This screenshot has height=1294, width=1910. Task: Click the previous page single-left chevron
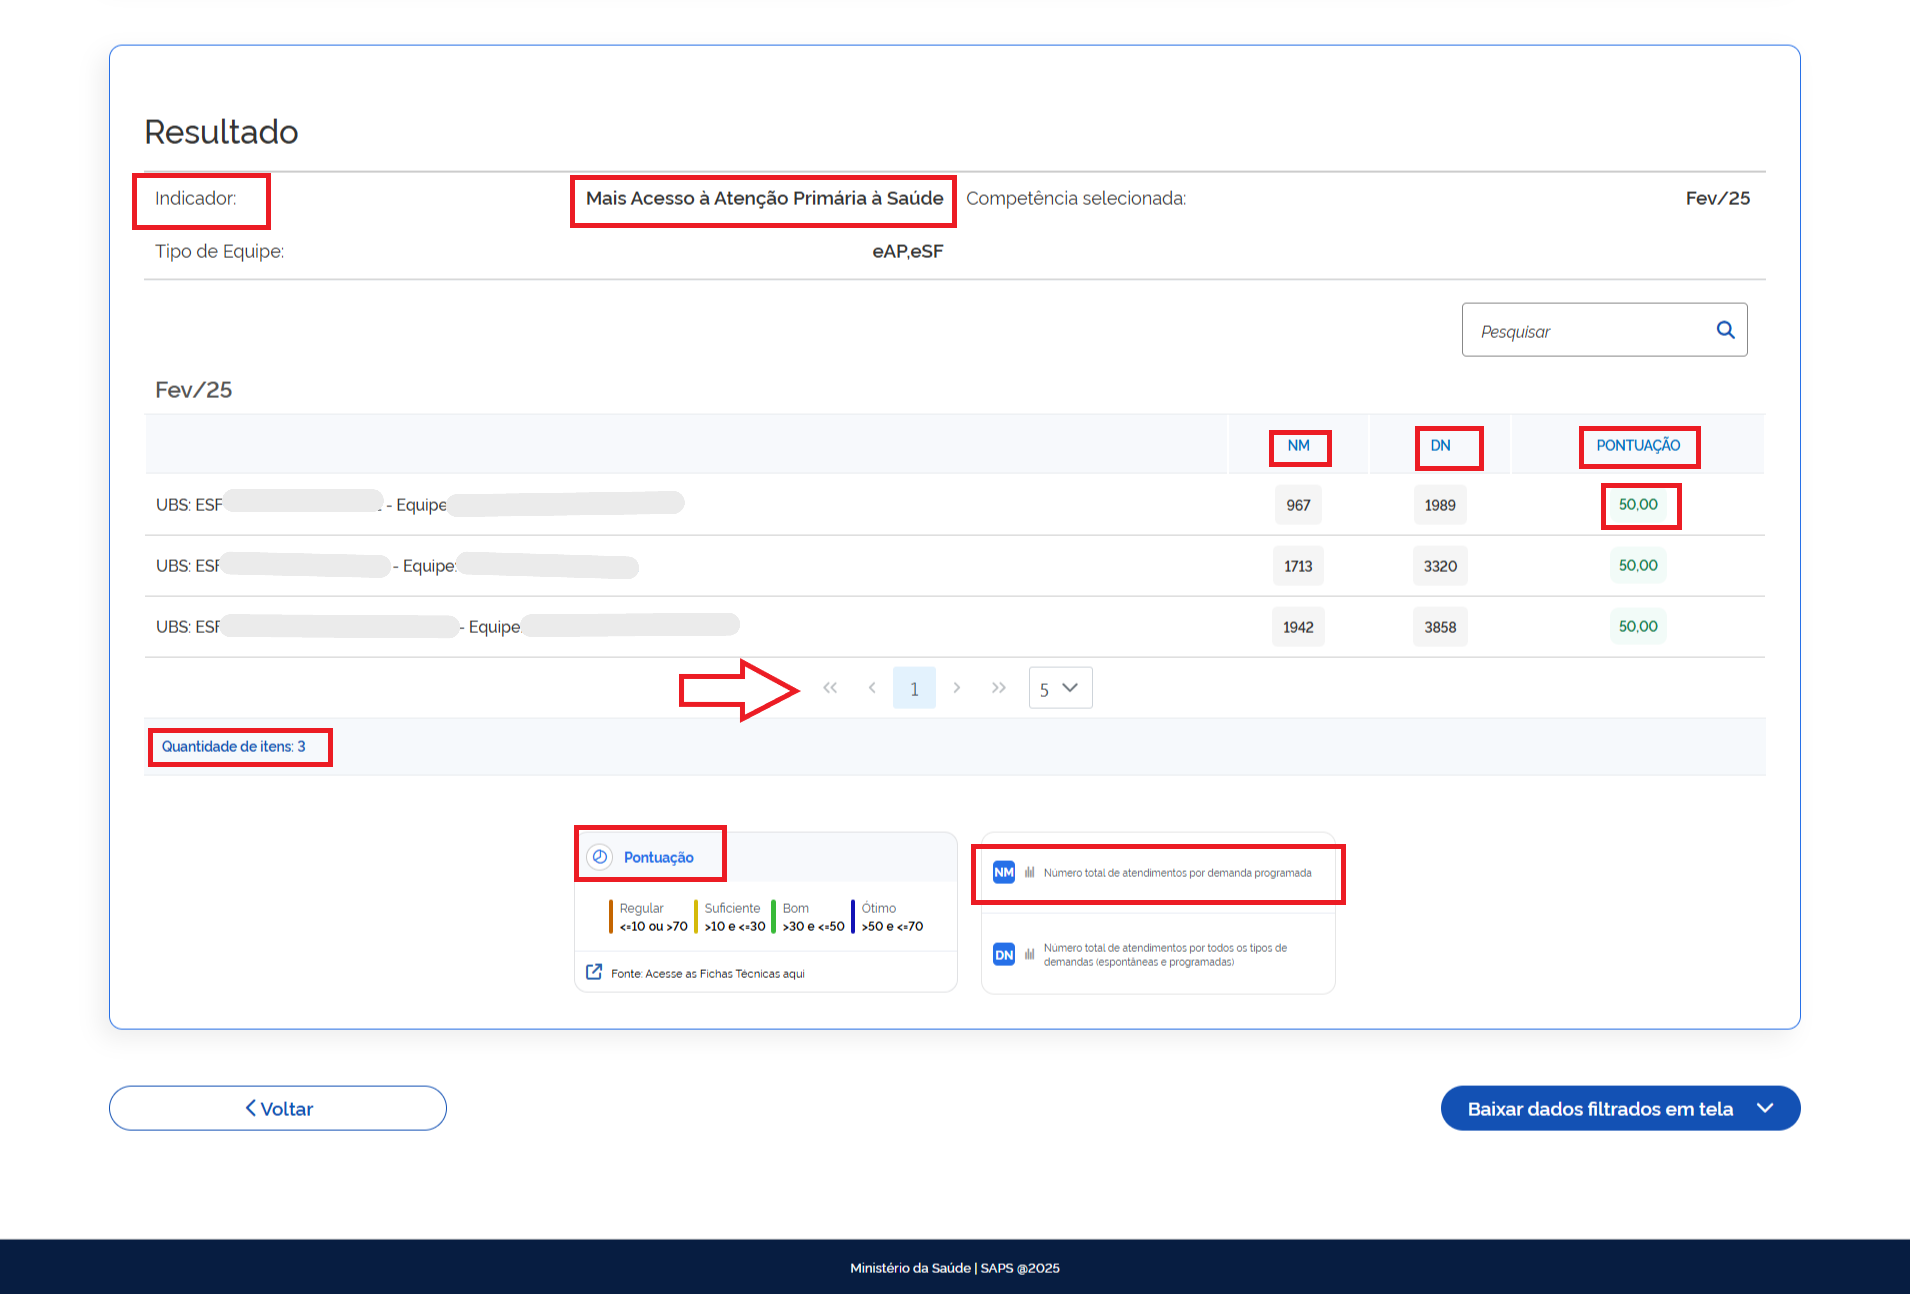[x=872, y=688]
